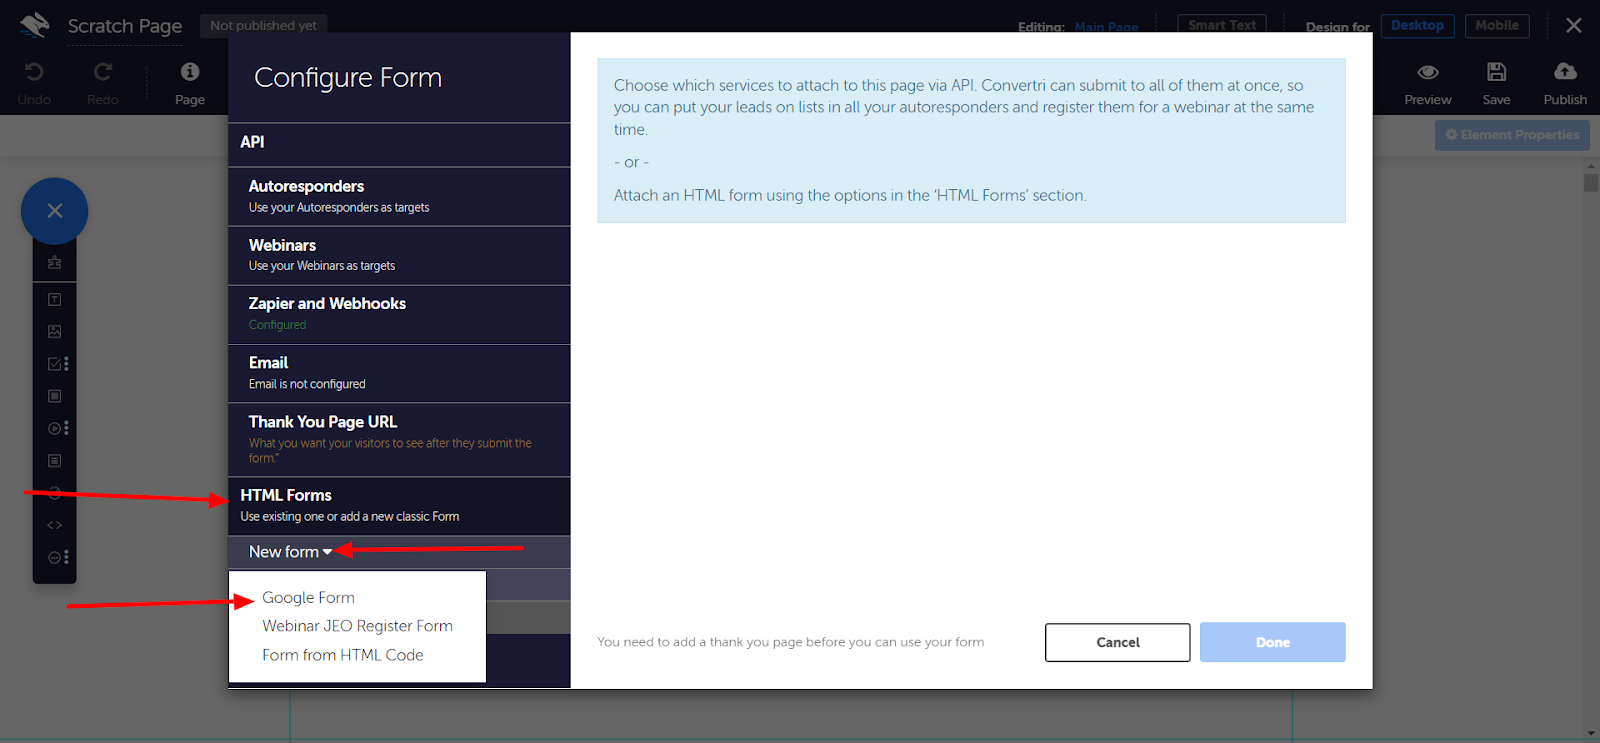This screenshot has height=743, width=1600.
Task: Click the blue API services info box
Action: [971, 140]
